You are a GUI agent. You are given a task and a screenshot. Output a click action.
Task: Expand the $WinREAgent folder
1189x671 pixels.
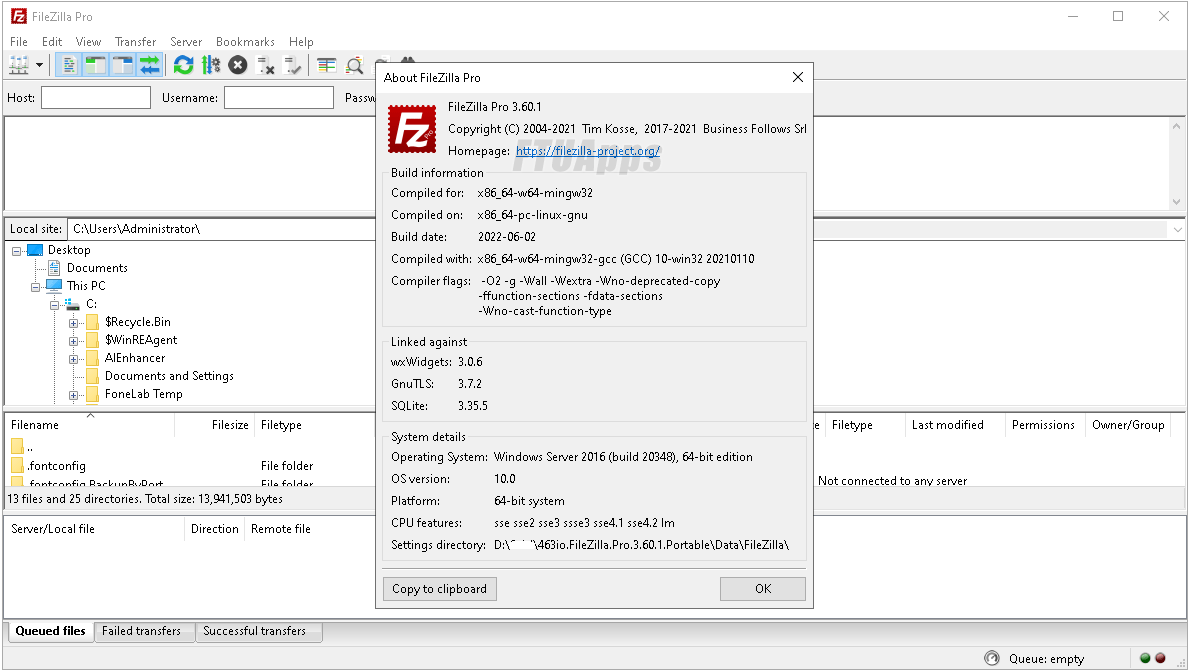pyautogui.click(x=74, y=341)
